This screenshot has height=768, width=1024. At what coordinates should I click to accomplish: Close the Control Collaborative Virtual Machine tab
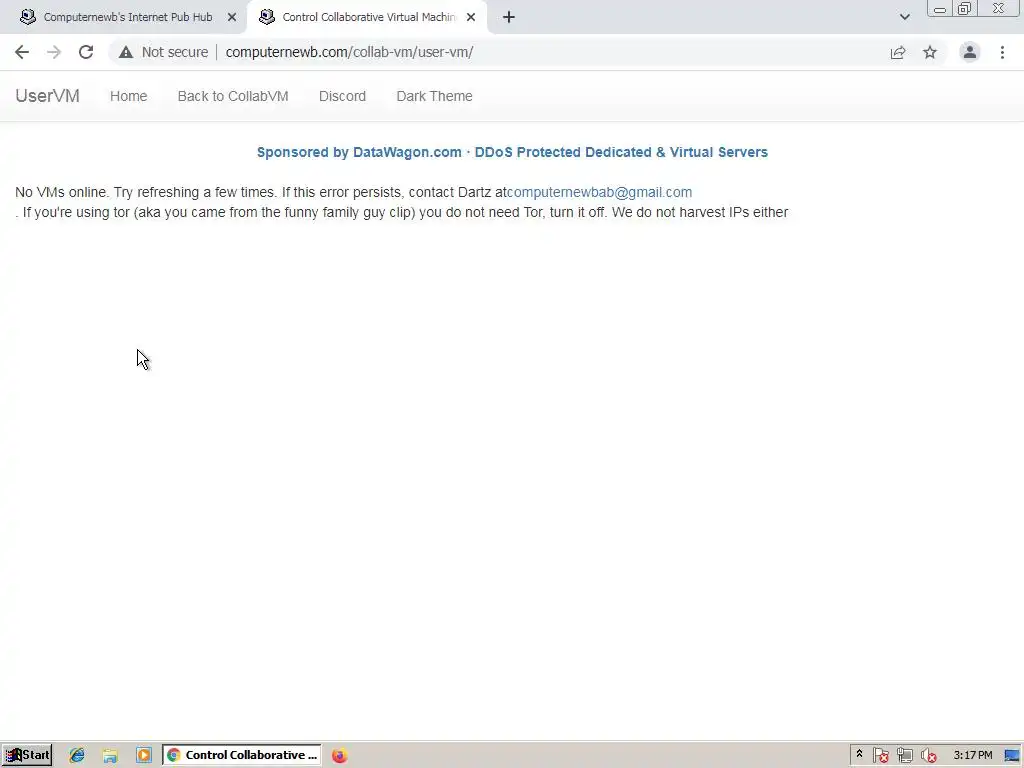click(x=471, y=17)
